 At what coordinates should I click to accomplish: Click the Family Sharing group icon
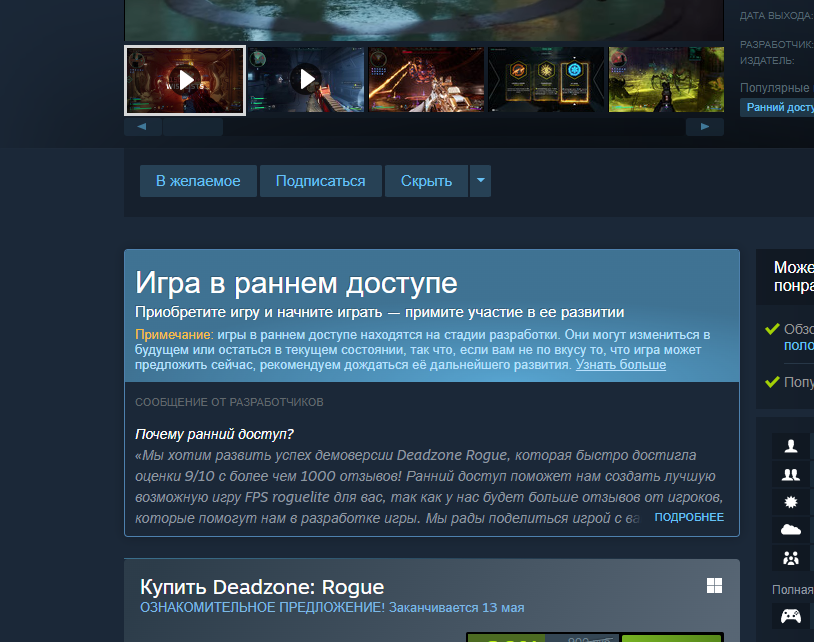pos(791,558)
